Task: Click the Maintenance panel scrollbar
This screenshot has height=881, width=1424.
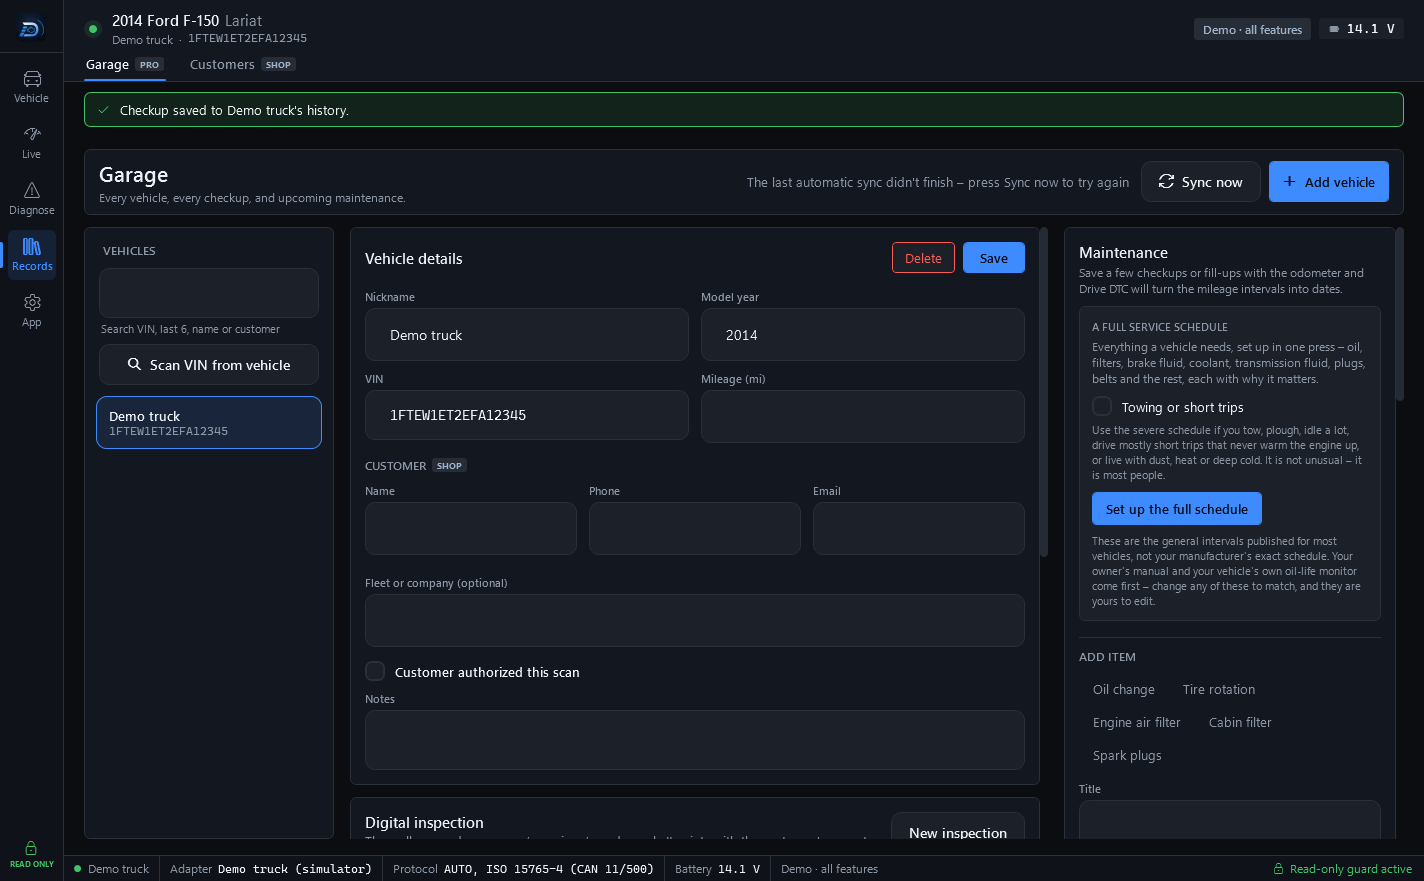Action: click(1400, 314)
